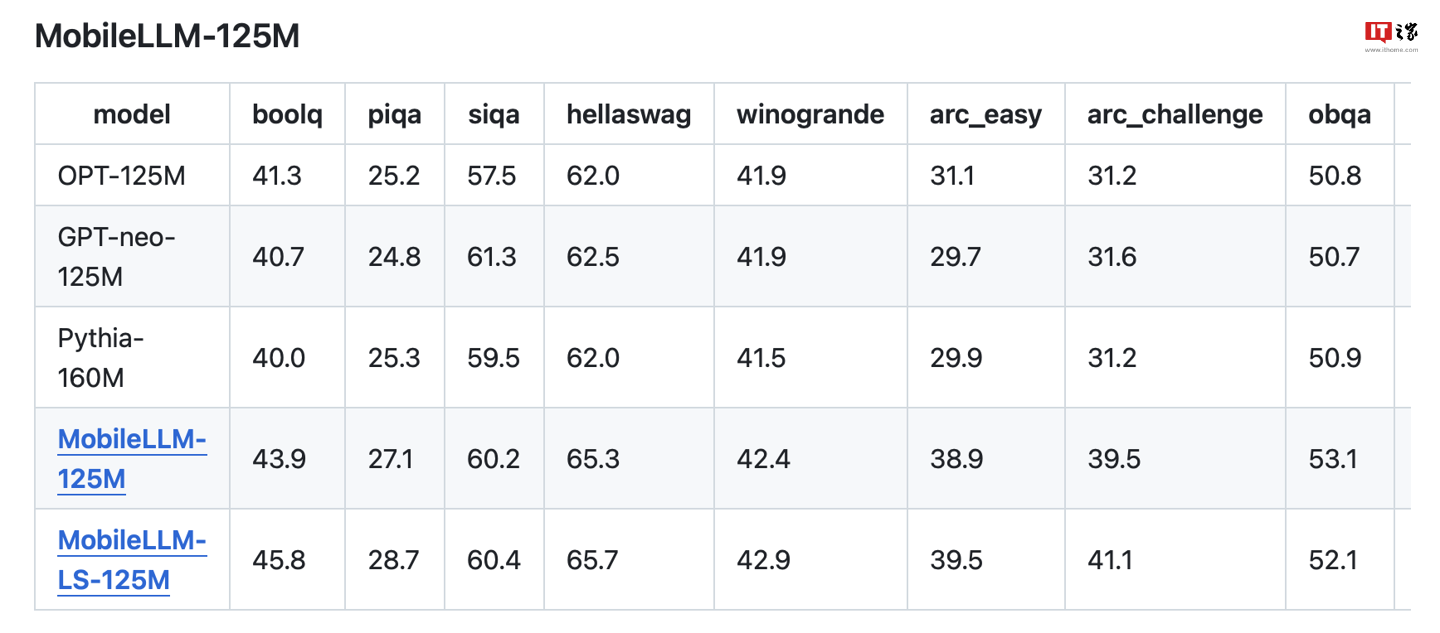
Task: Select the Pythia-160M obqa score 50.9
Action: pos(1334,358)
